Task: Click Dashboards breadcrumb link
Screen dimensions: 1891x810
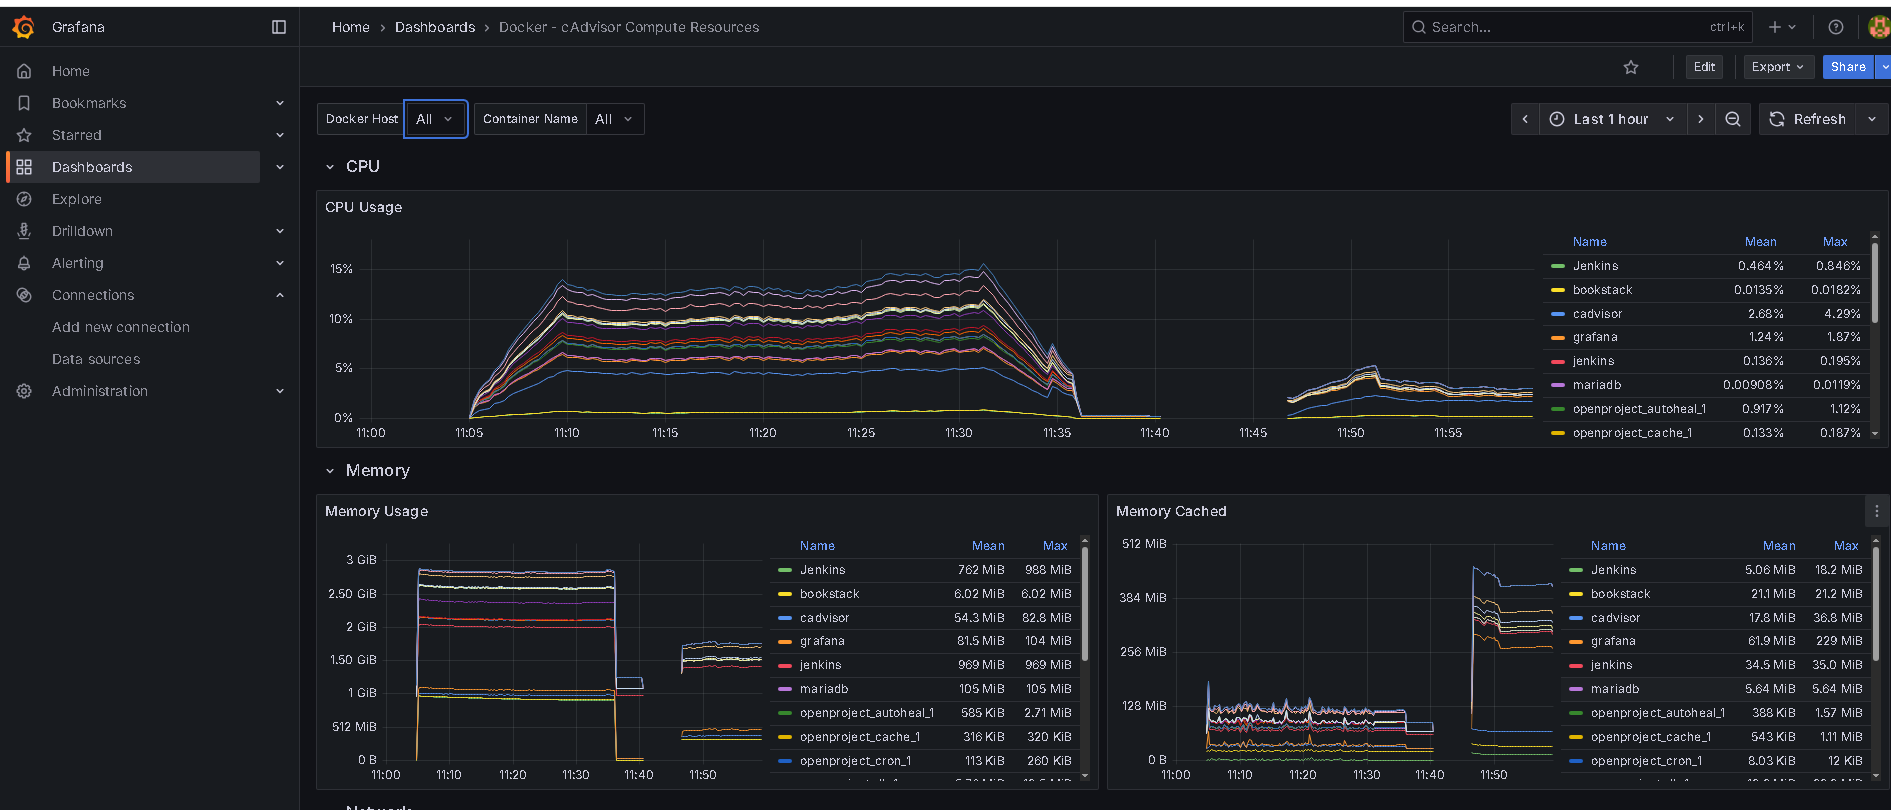Action: click(435, 27)
